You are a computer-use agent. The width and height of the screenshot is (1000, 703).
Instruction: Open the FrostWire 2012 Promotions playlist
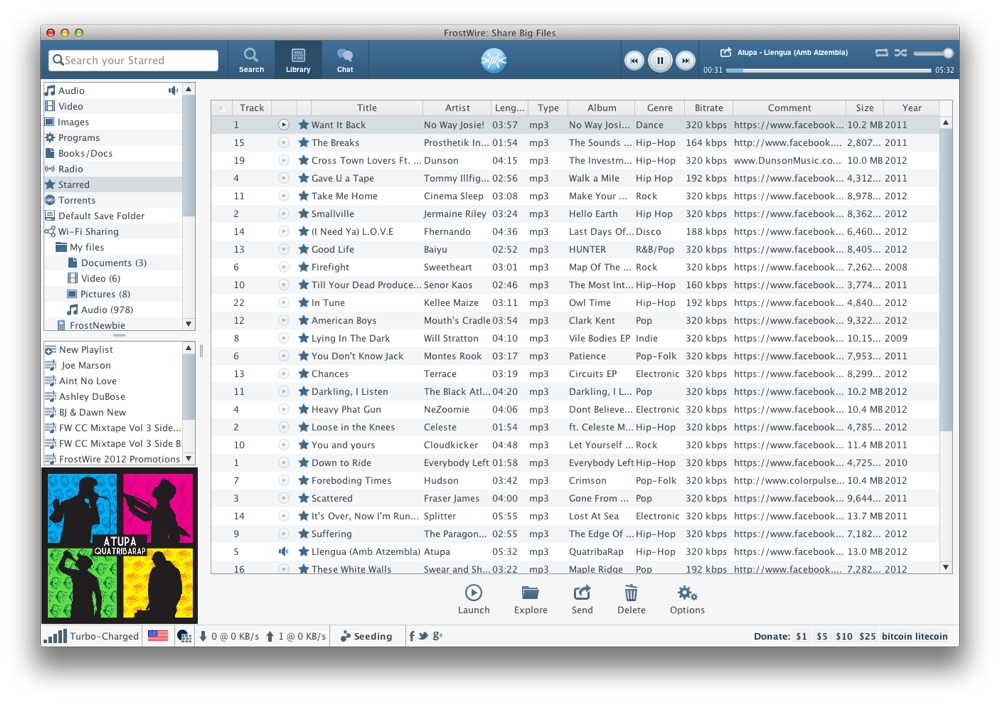pyautogui.click(x=112, y=459)
